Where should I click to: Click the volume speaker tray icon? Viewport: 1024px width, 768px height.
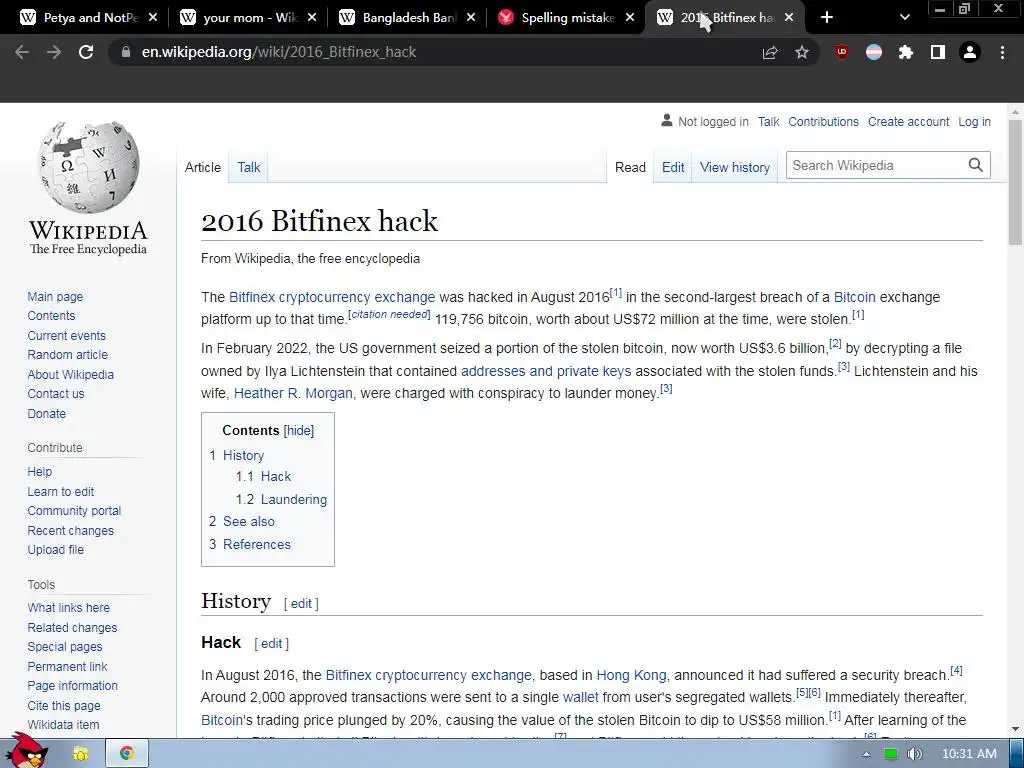914,754
